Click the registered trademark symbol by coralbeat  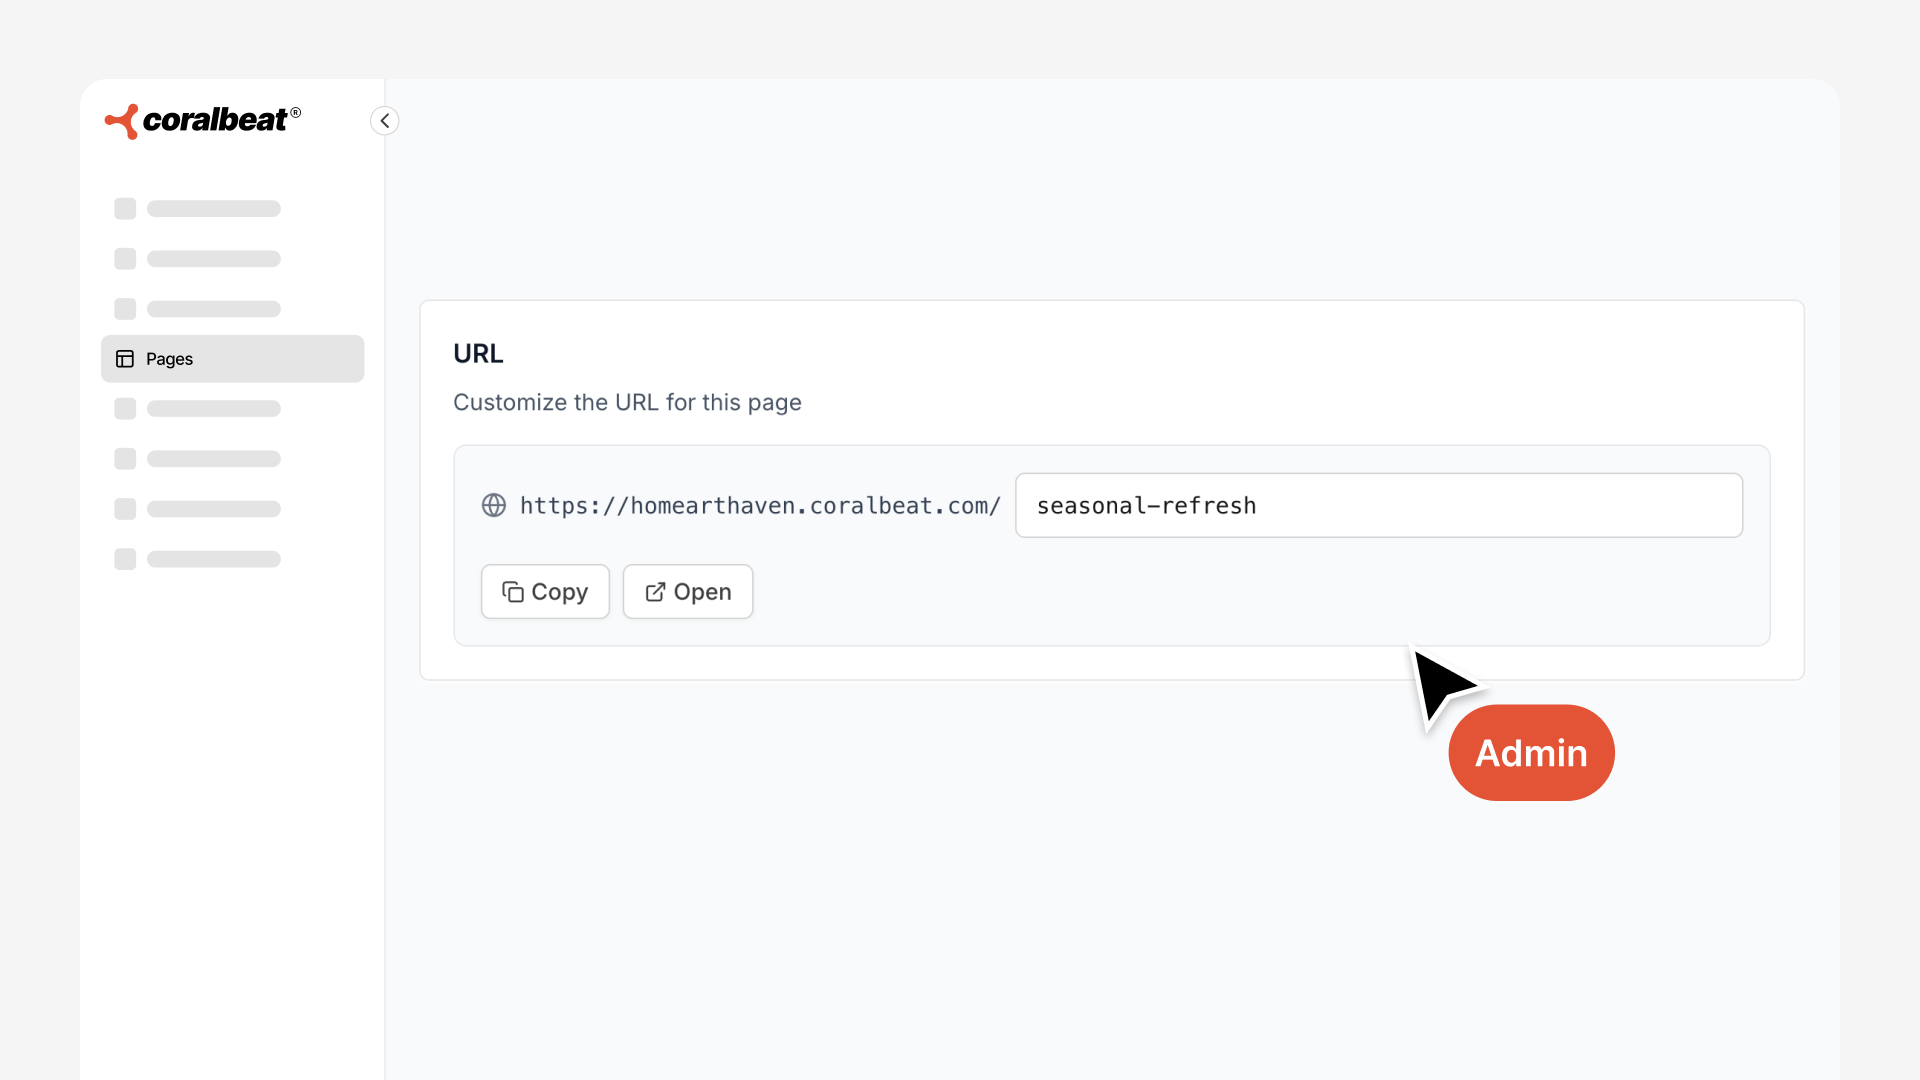296,113
